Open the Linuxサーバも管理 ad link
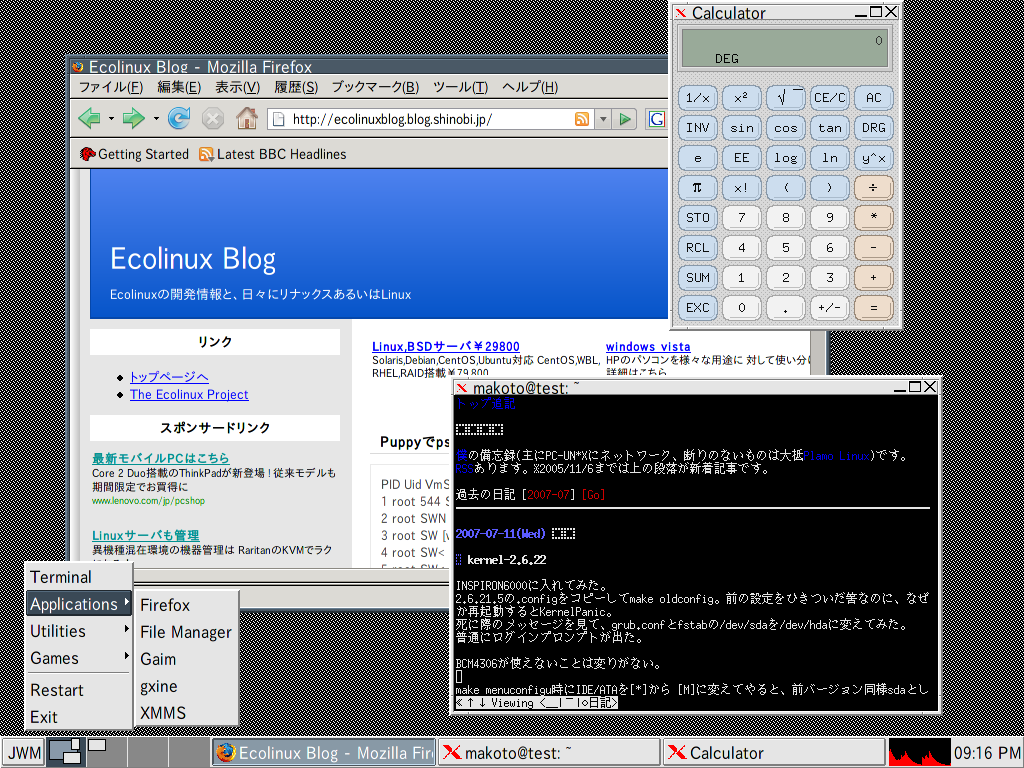This screenshot has width=1024, height=768. coord(146,535)
